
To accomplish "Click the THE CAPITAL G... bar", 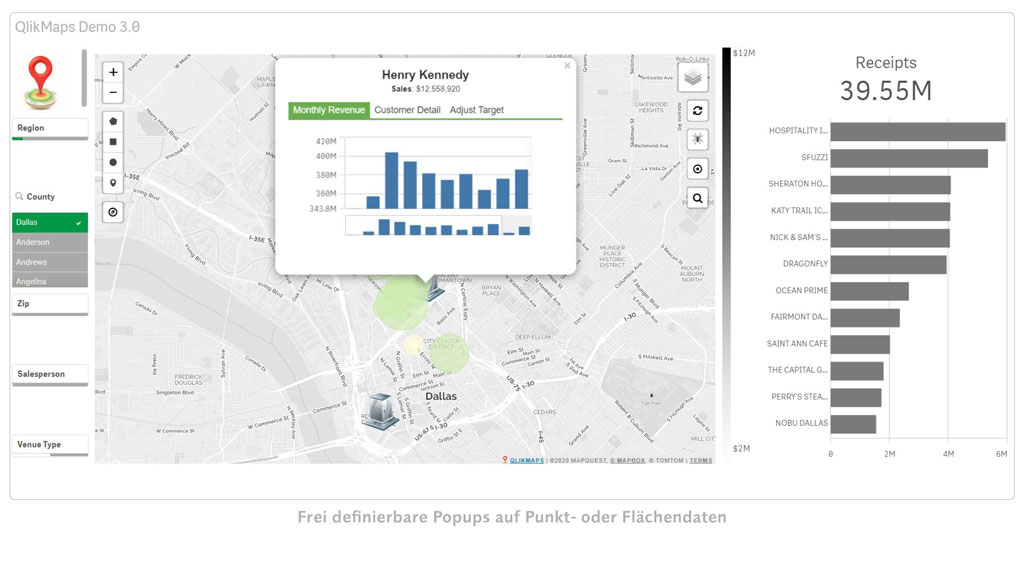I will (857, 371).
